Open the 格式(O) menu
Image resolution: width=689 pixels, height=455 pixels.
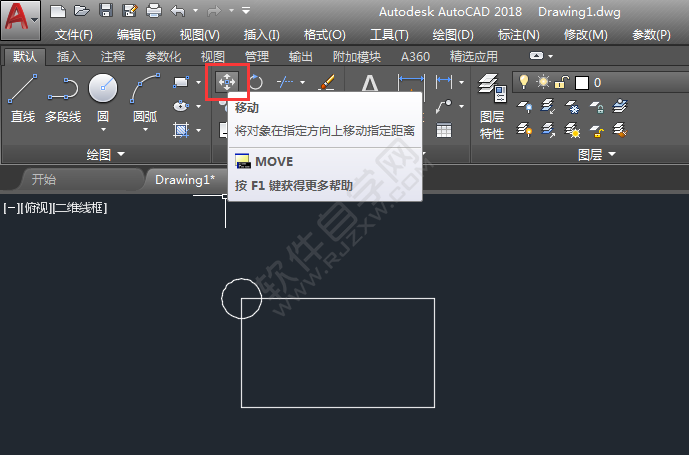coord(325,35)
